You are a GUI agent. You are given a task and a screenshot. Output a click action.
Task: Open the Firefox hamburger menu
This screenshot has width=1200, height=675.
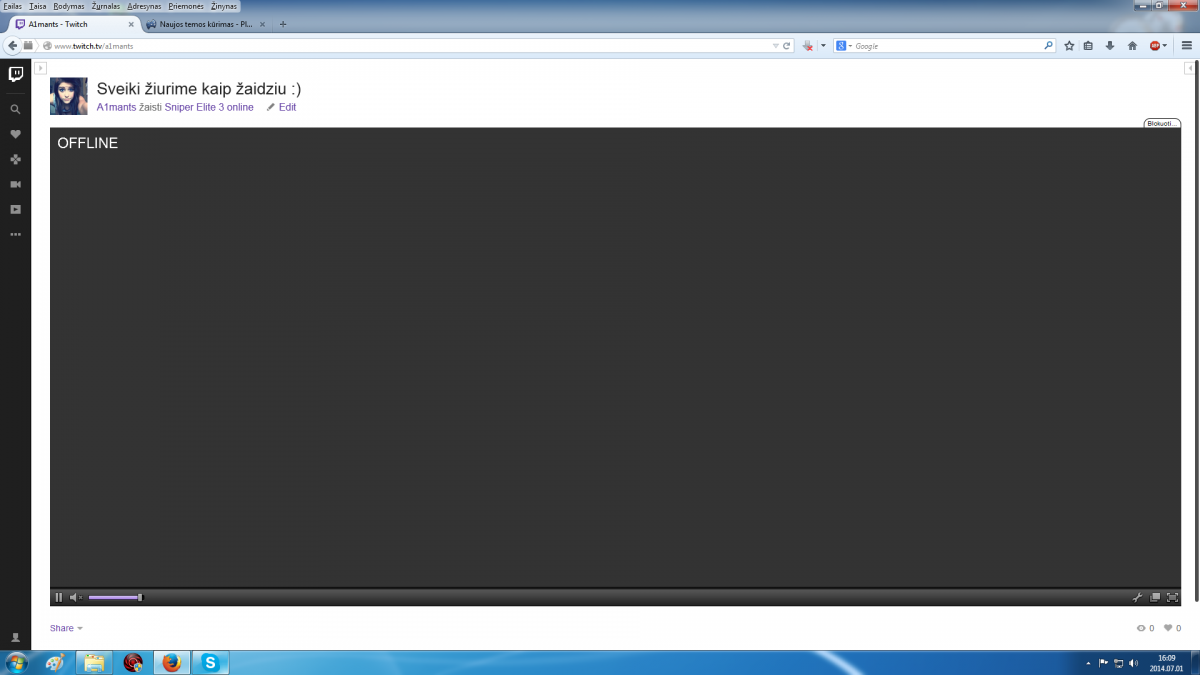click(1186, 46)
